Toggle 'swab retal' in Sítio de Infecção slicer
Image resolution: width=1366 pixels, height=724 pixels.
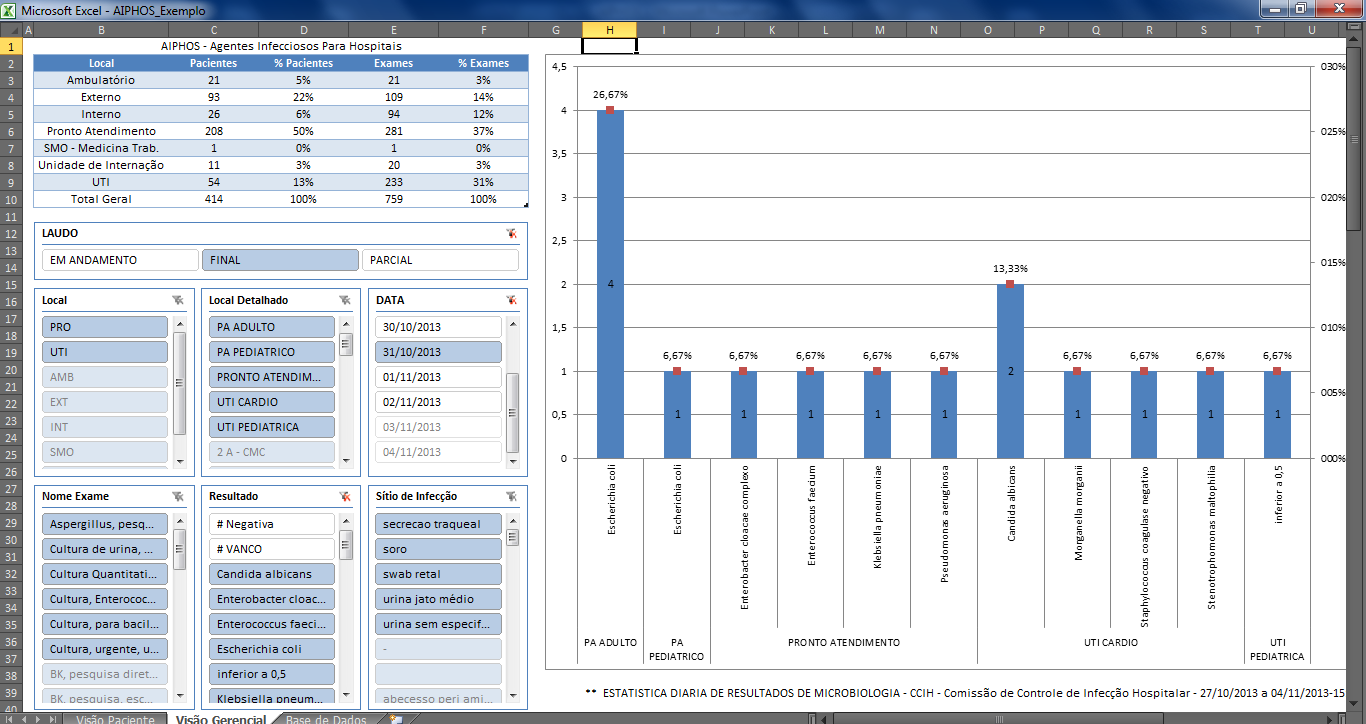point(438,574)
